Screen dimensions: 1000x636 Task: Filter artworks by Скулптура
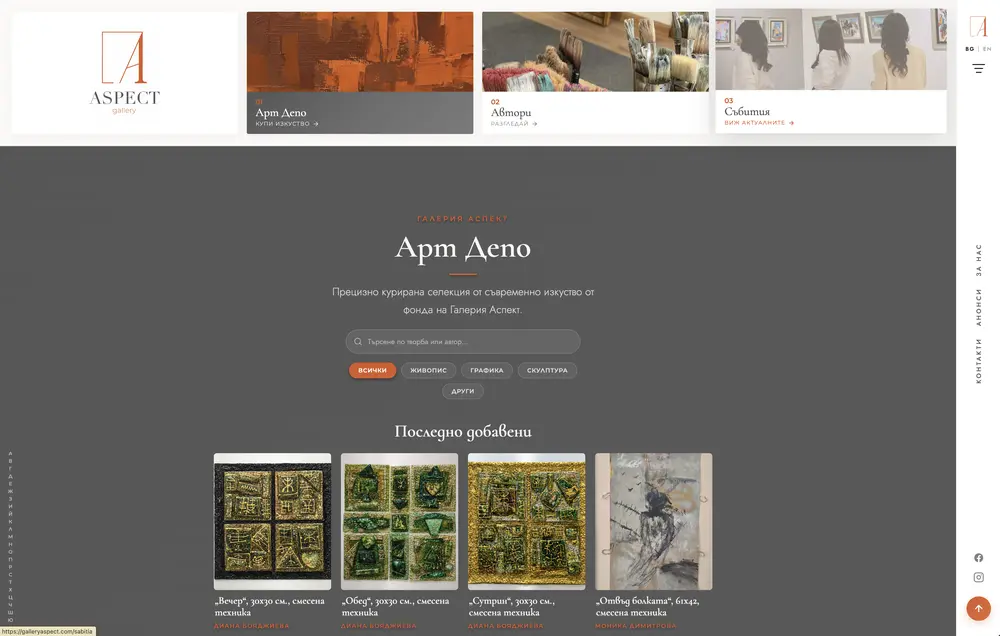547,371
